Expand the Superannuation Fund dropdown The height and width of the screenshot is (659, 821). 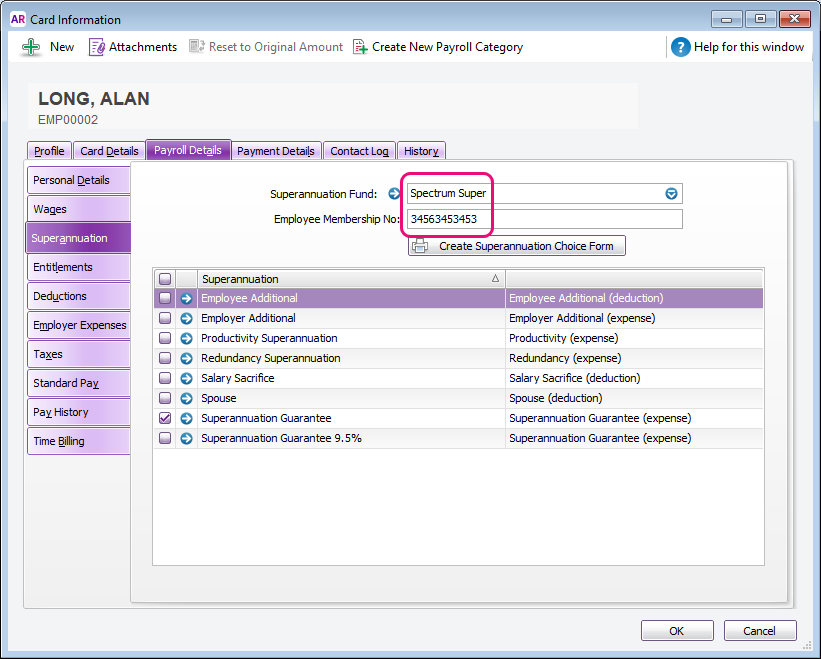(672, 194)
